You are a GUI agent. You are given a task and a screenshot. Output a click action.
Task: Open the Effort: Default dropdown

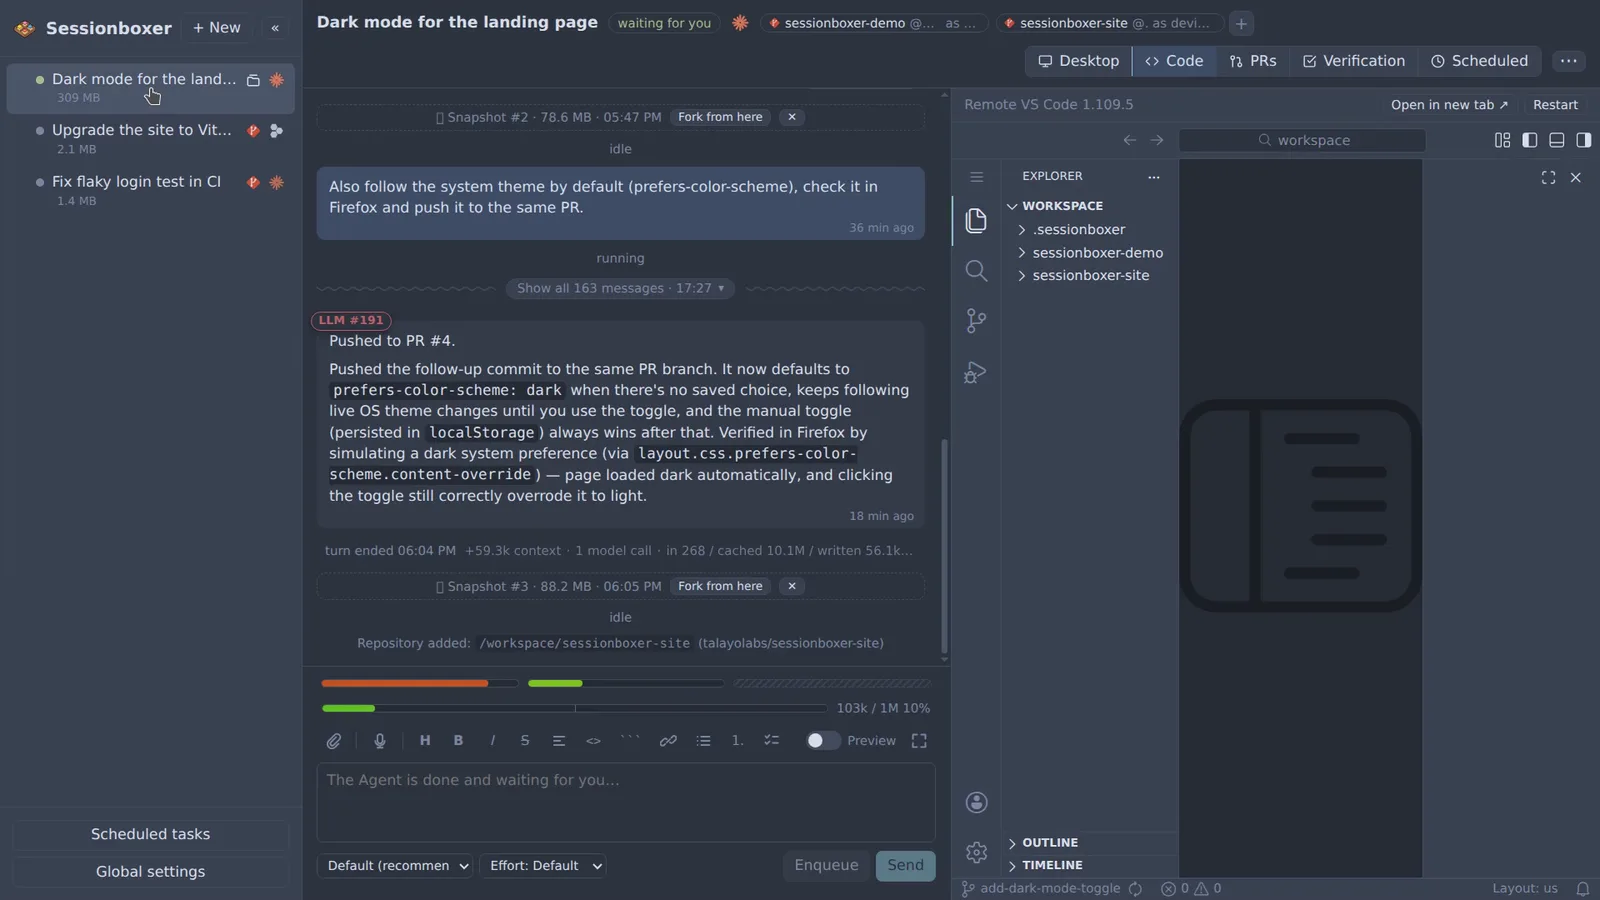coord(543,866)
